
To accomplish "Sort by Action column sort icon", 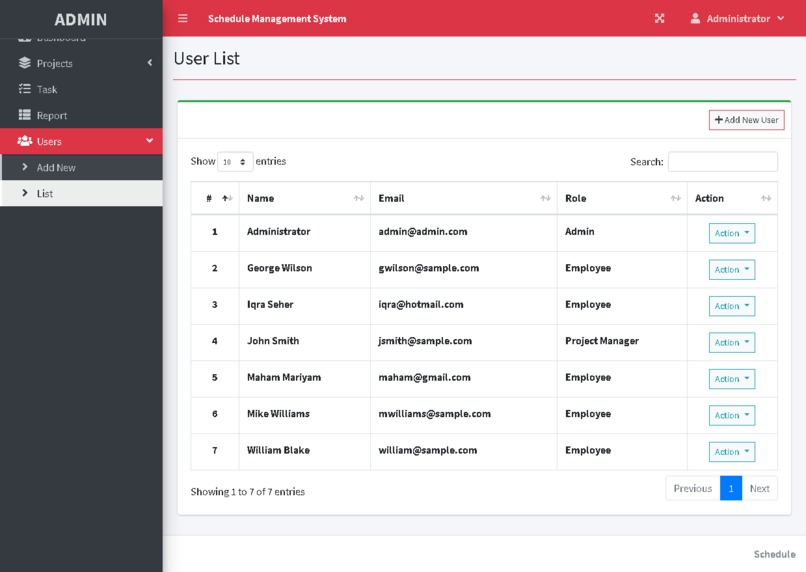I will point(766,198).
